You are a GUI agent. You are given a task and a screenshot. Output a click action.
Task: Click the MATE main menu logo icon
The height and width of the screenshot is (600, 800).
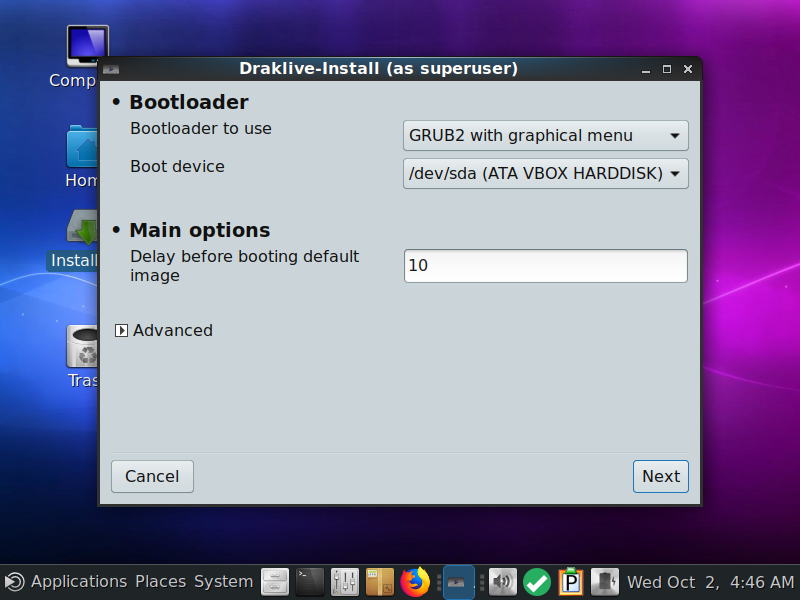14,582
